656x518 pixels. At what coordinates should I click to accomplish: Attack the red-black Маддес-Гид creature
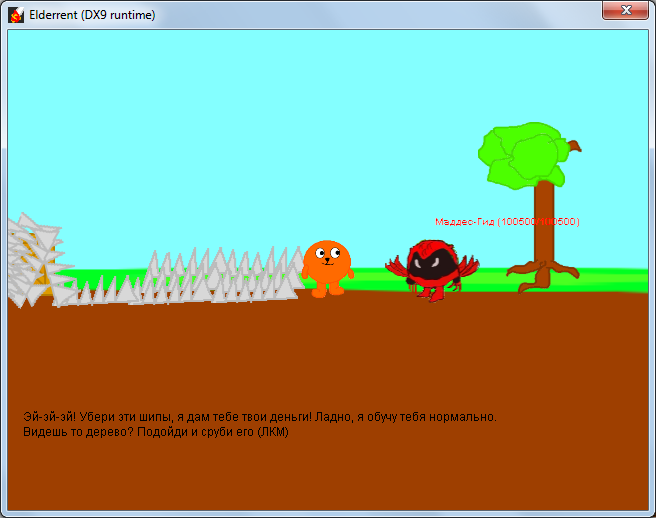click(x=432, y=268)
